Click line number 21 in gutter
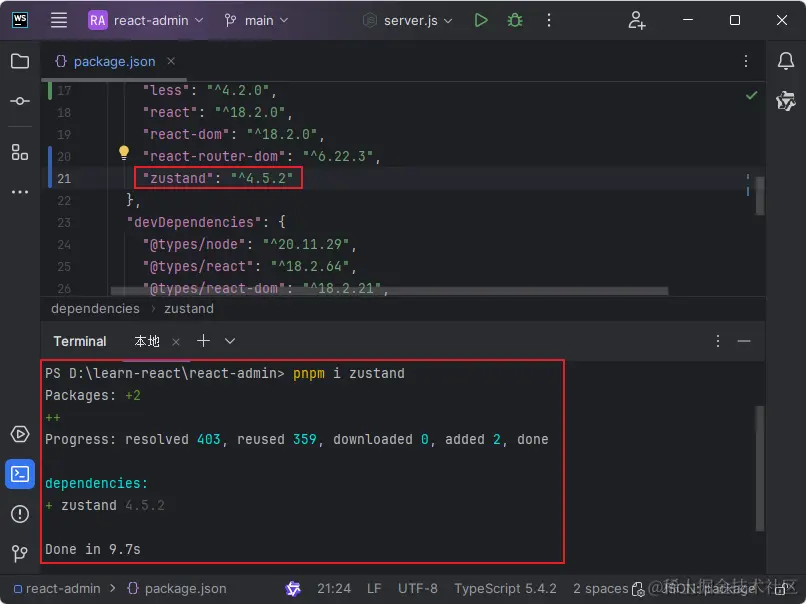Viewport: 806px width, 604px height. 64,178
